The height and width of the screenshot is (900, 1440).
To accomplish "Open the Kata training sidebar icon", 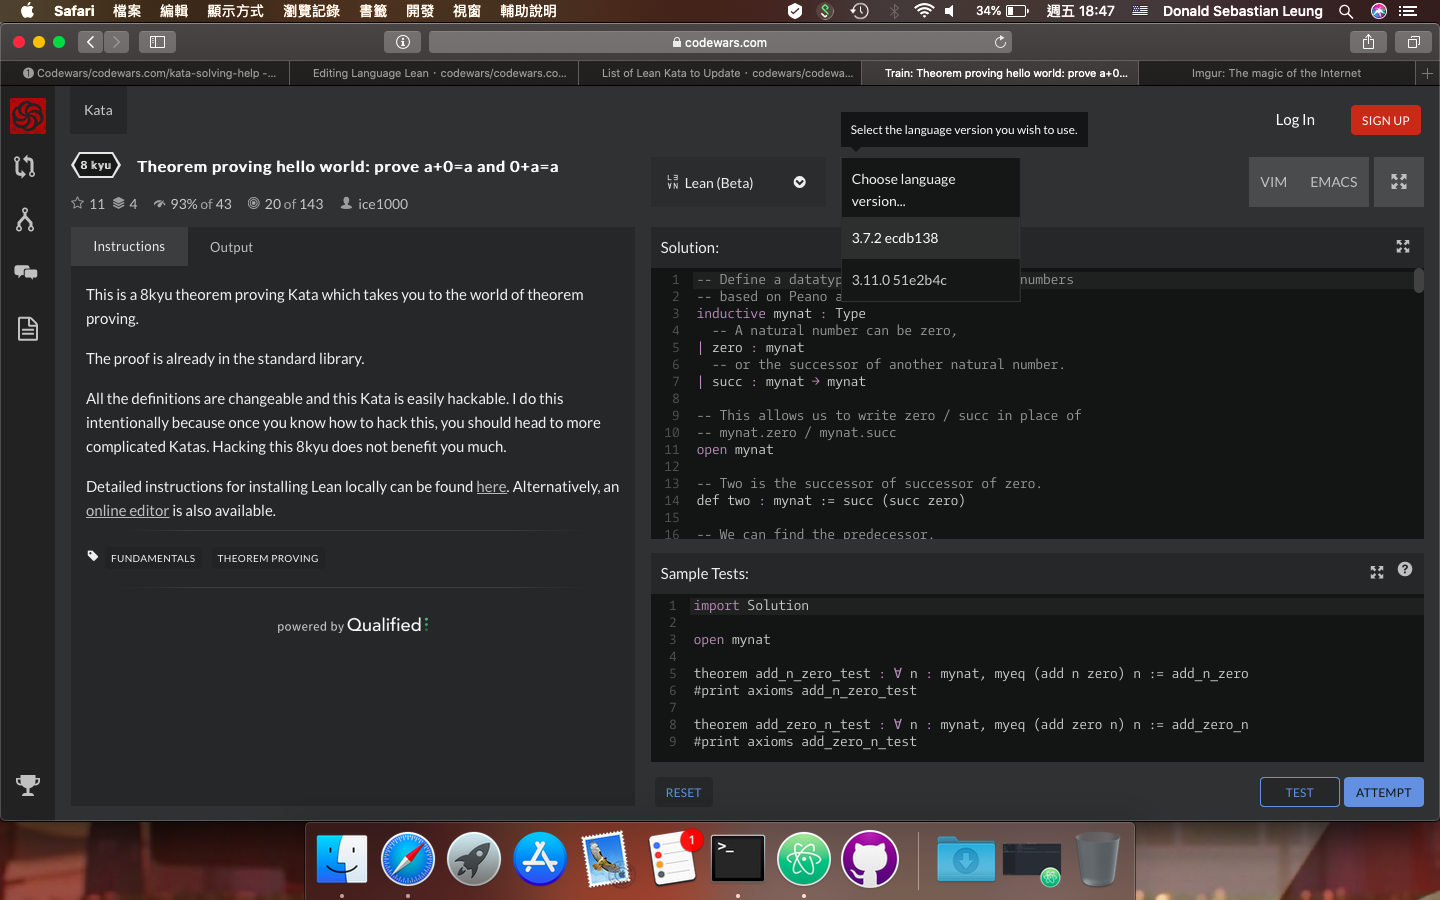I will 25,167.
